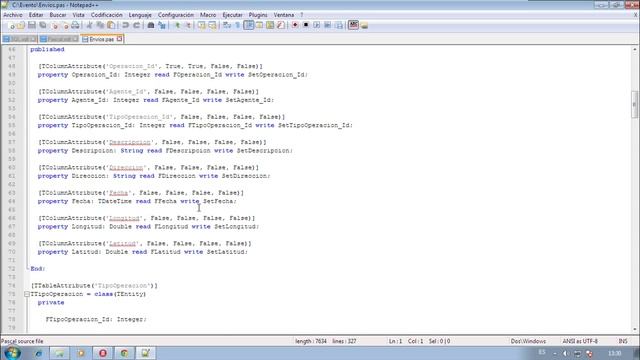This screenshot has height=360, width=640.
Task: Click the Cut scissors icon
Action: (x=89, y=25)
